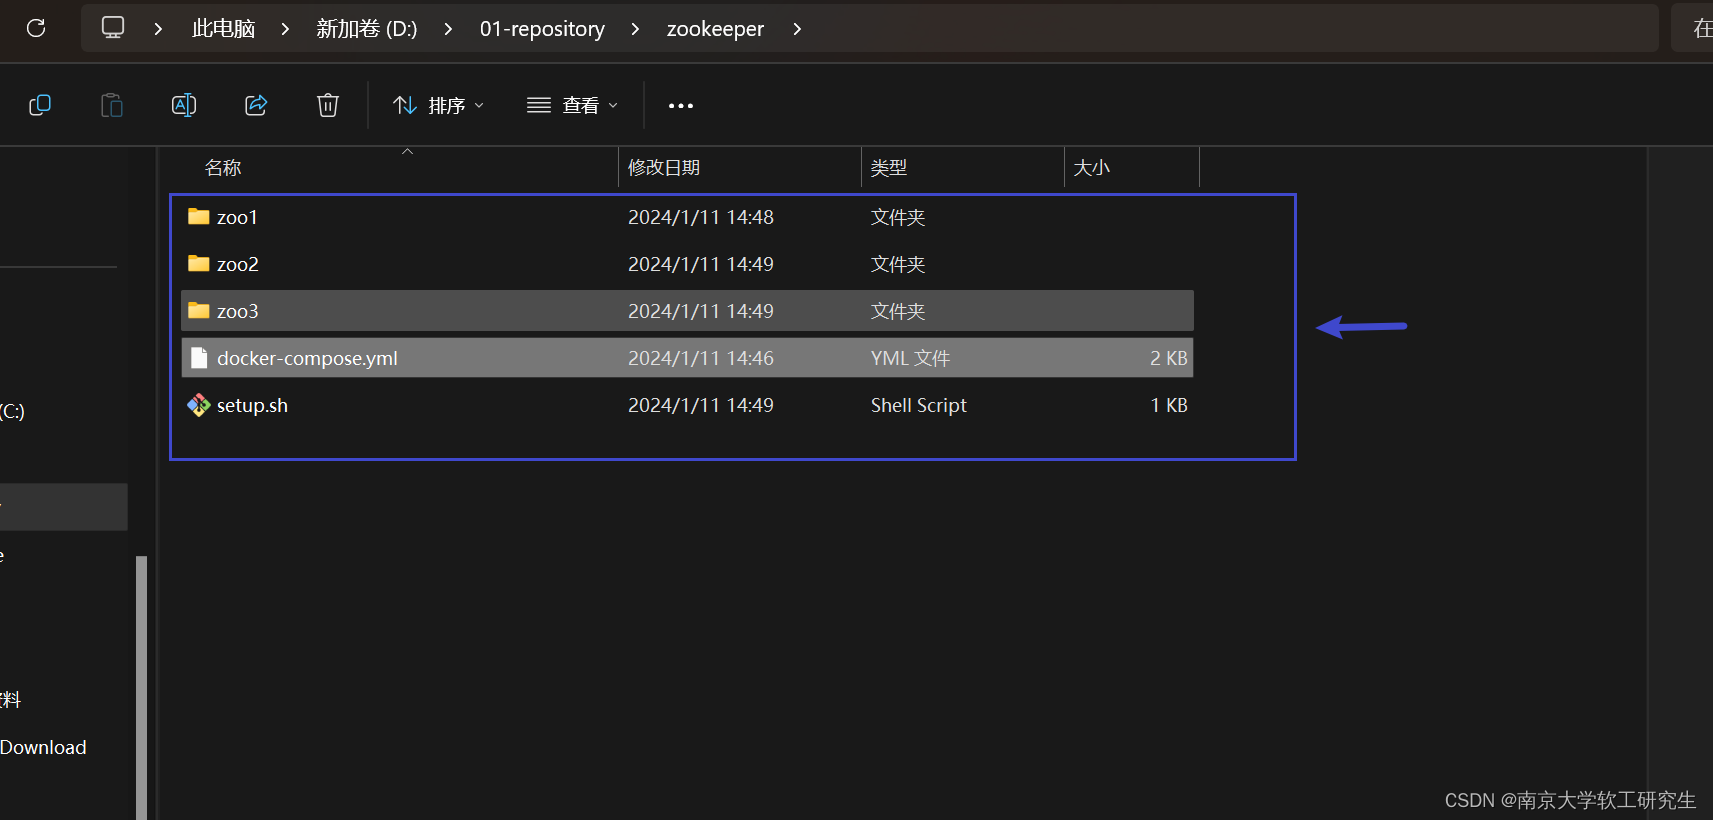This screenshot has height=820, width=1713.
Task: Open the more options ellipsis menu
Action: tap(681, 105)
